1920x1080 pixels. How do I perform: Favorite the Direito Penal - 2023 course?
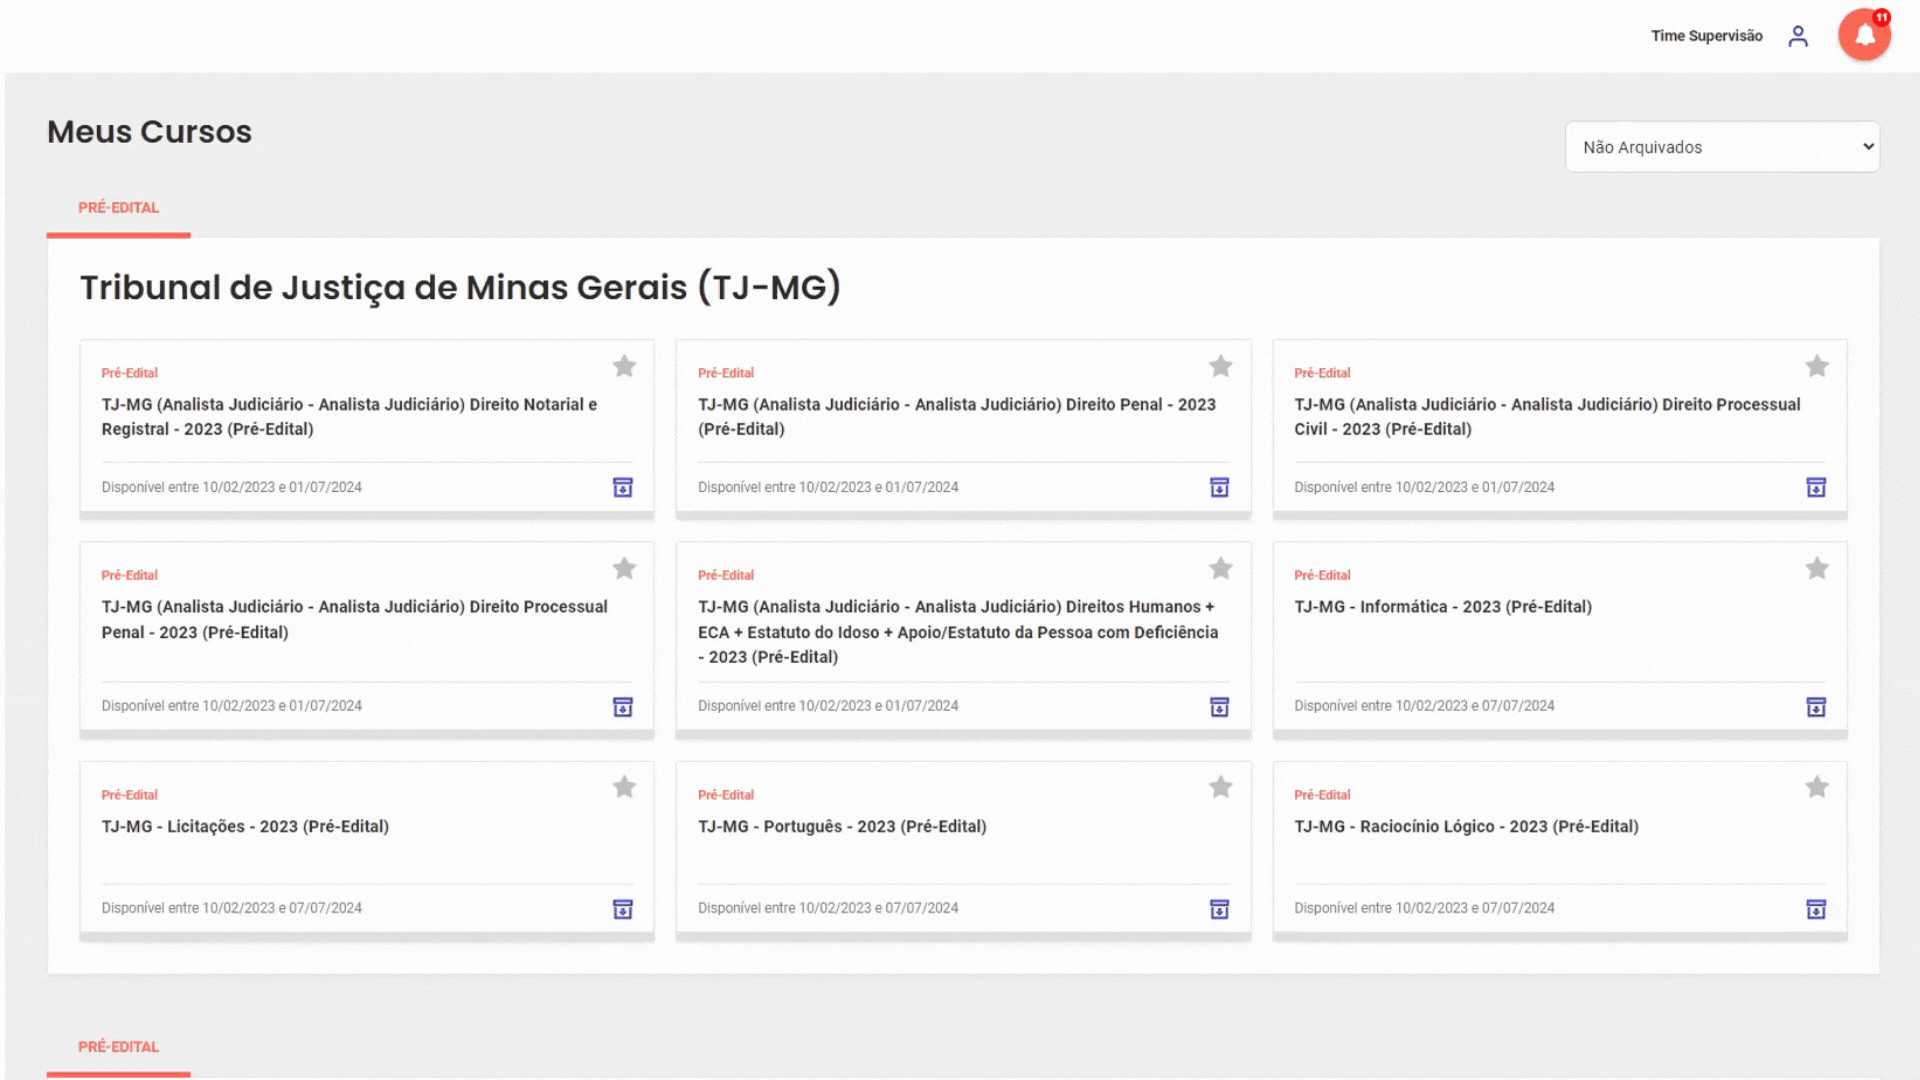point(1220,366)
